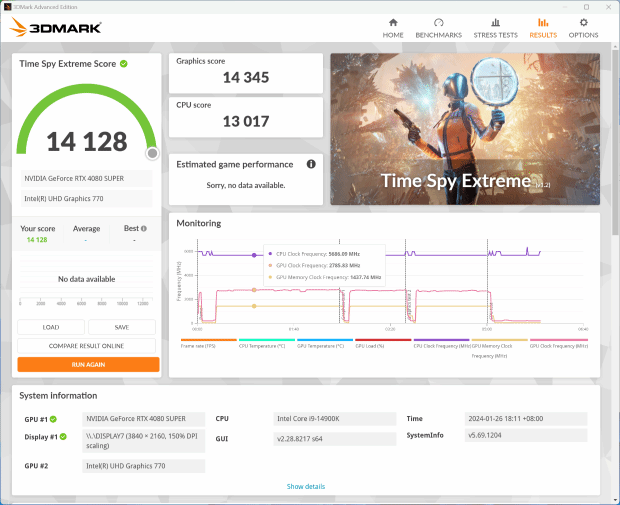Viewport: 620px width, 505px height.
Task: Toggle GPU Clock Frequency (MHz) legend series
Action: tap(559, 343)
